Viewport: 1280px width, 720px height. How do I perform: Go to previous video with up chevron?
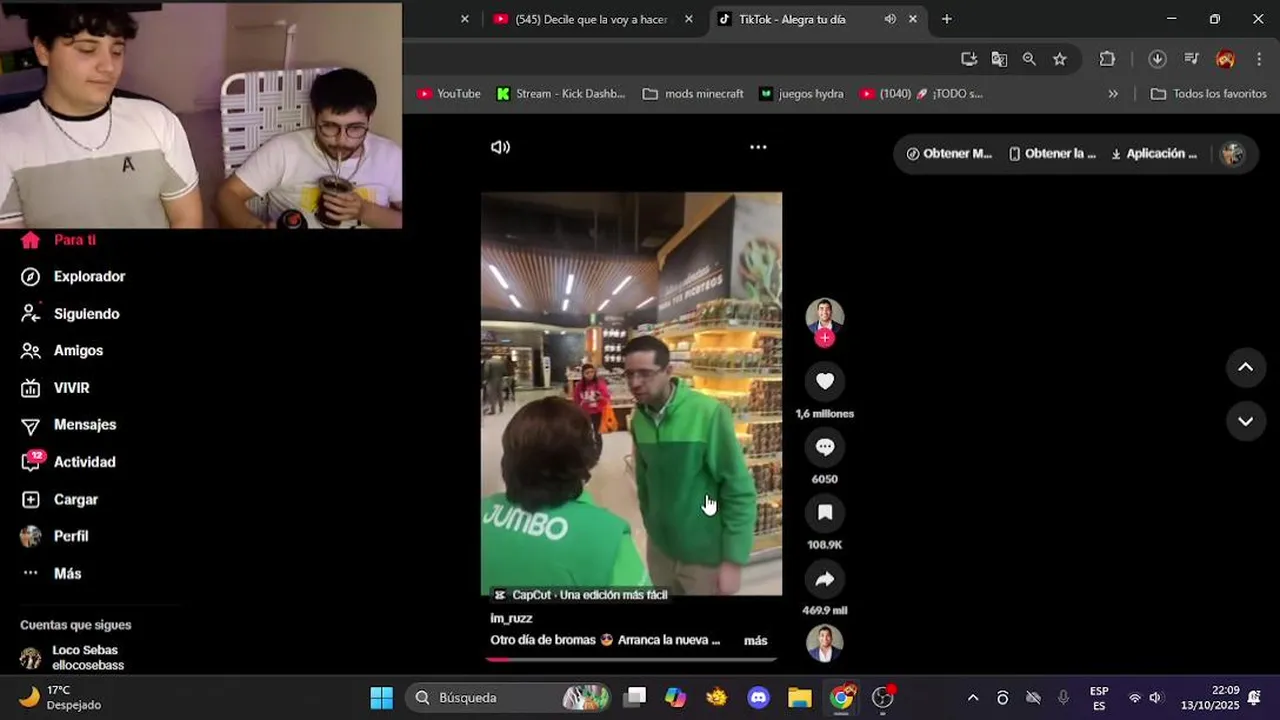1246,367
